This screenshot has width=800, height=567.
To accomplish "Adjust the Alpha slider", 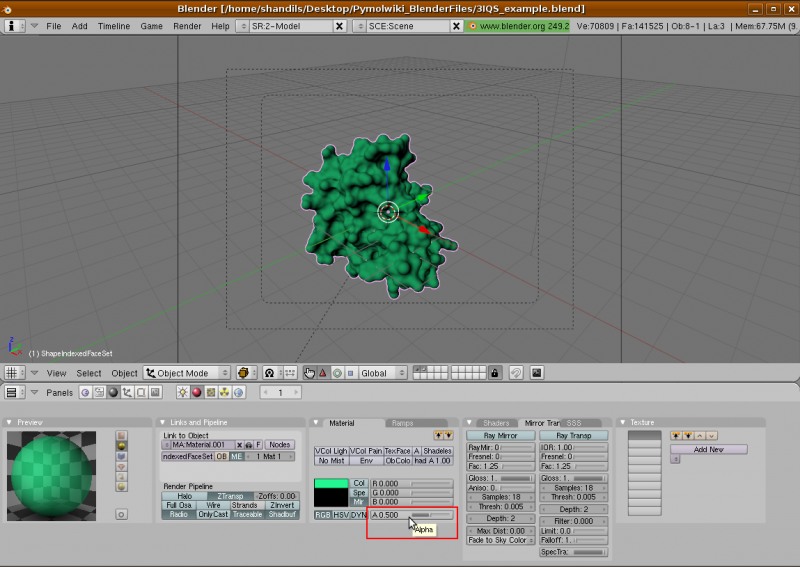I will coord(411,515).
